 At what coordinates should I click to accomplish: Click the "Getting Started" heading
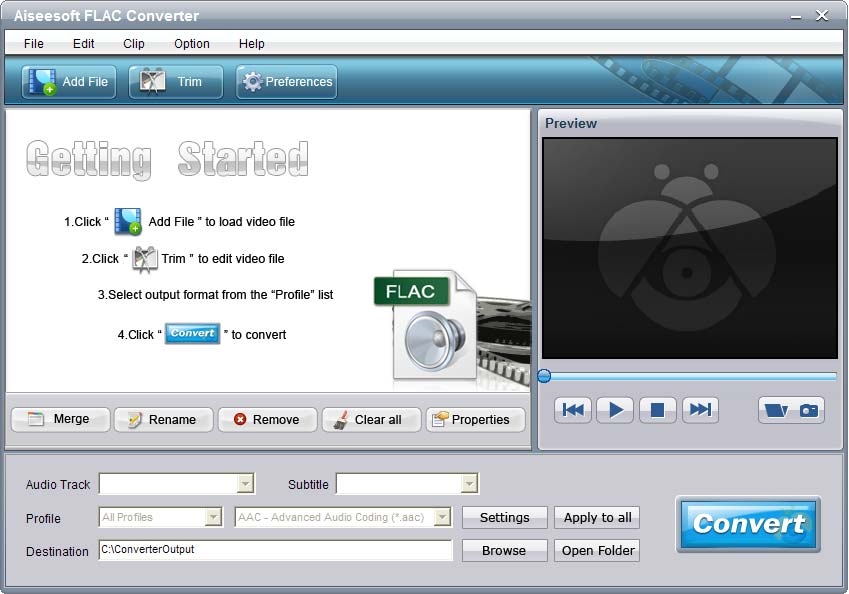pos(167,159)
